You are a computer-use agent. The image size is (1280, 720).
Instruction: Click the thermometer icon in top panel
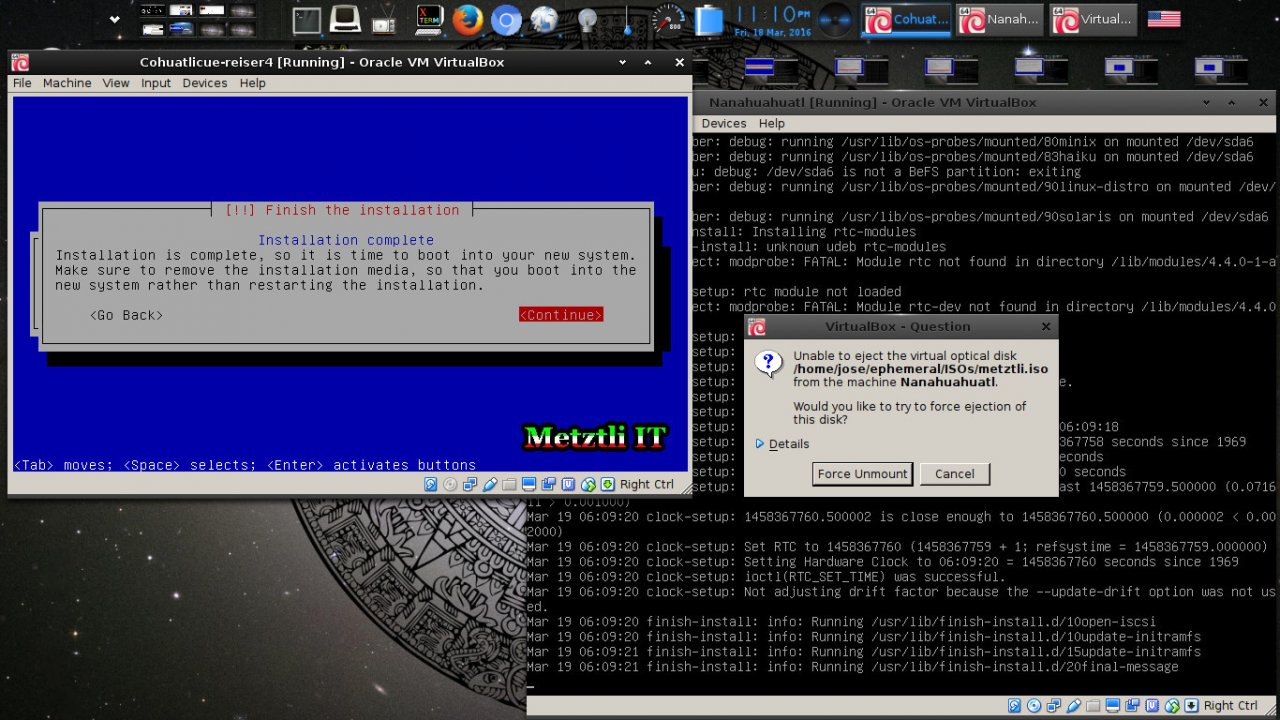point(627,20)
